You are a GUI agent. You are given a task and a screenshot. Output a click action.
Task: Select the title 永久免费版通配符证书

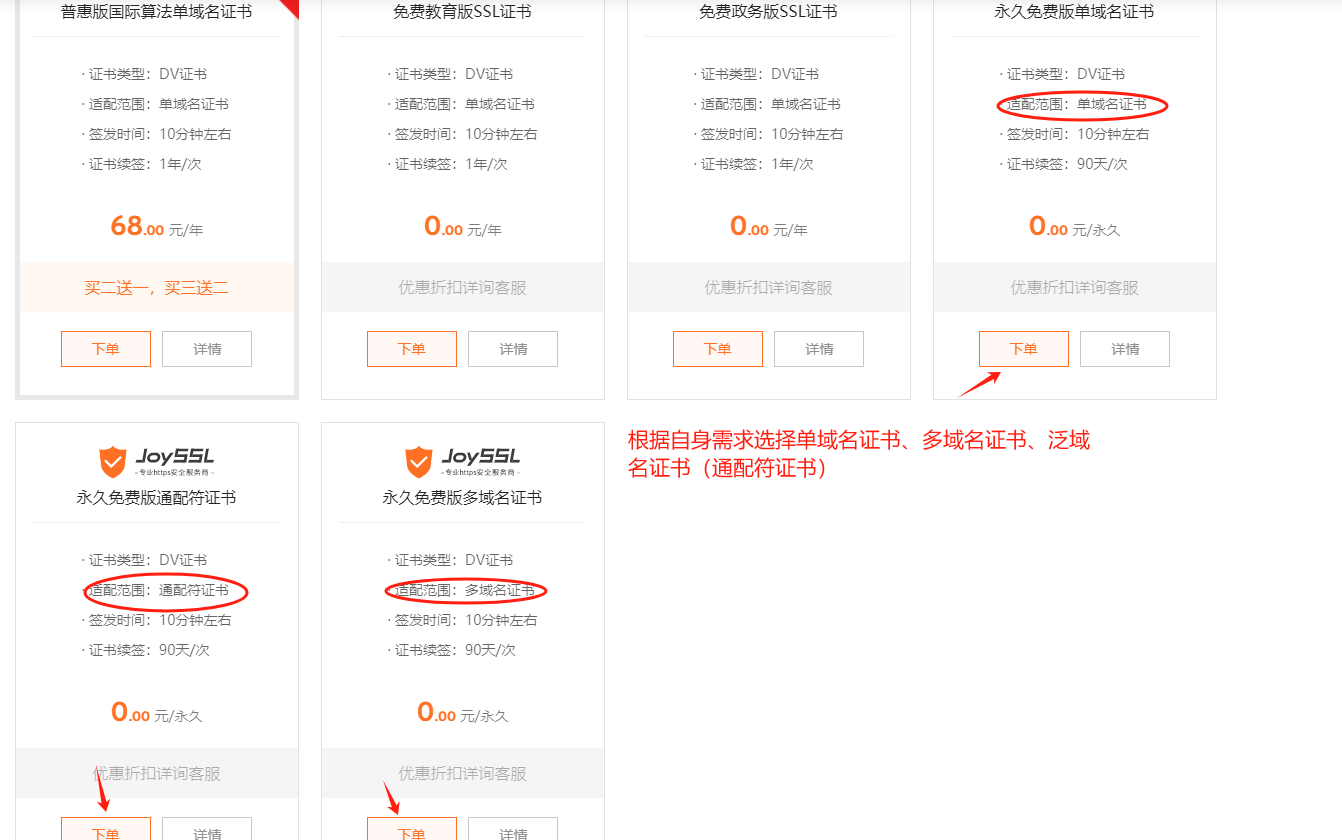157,498
